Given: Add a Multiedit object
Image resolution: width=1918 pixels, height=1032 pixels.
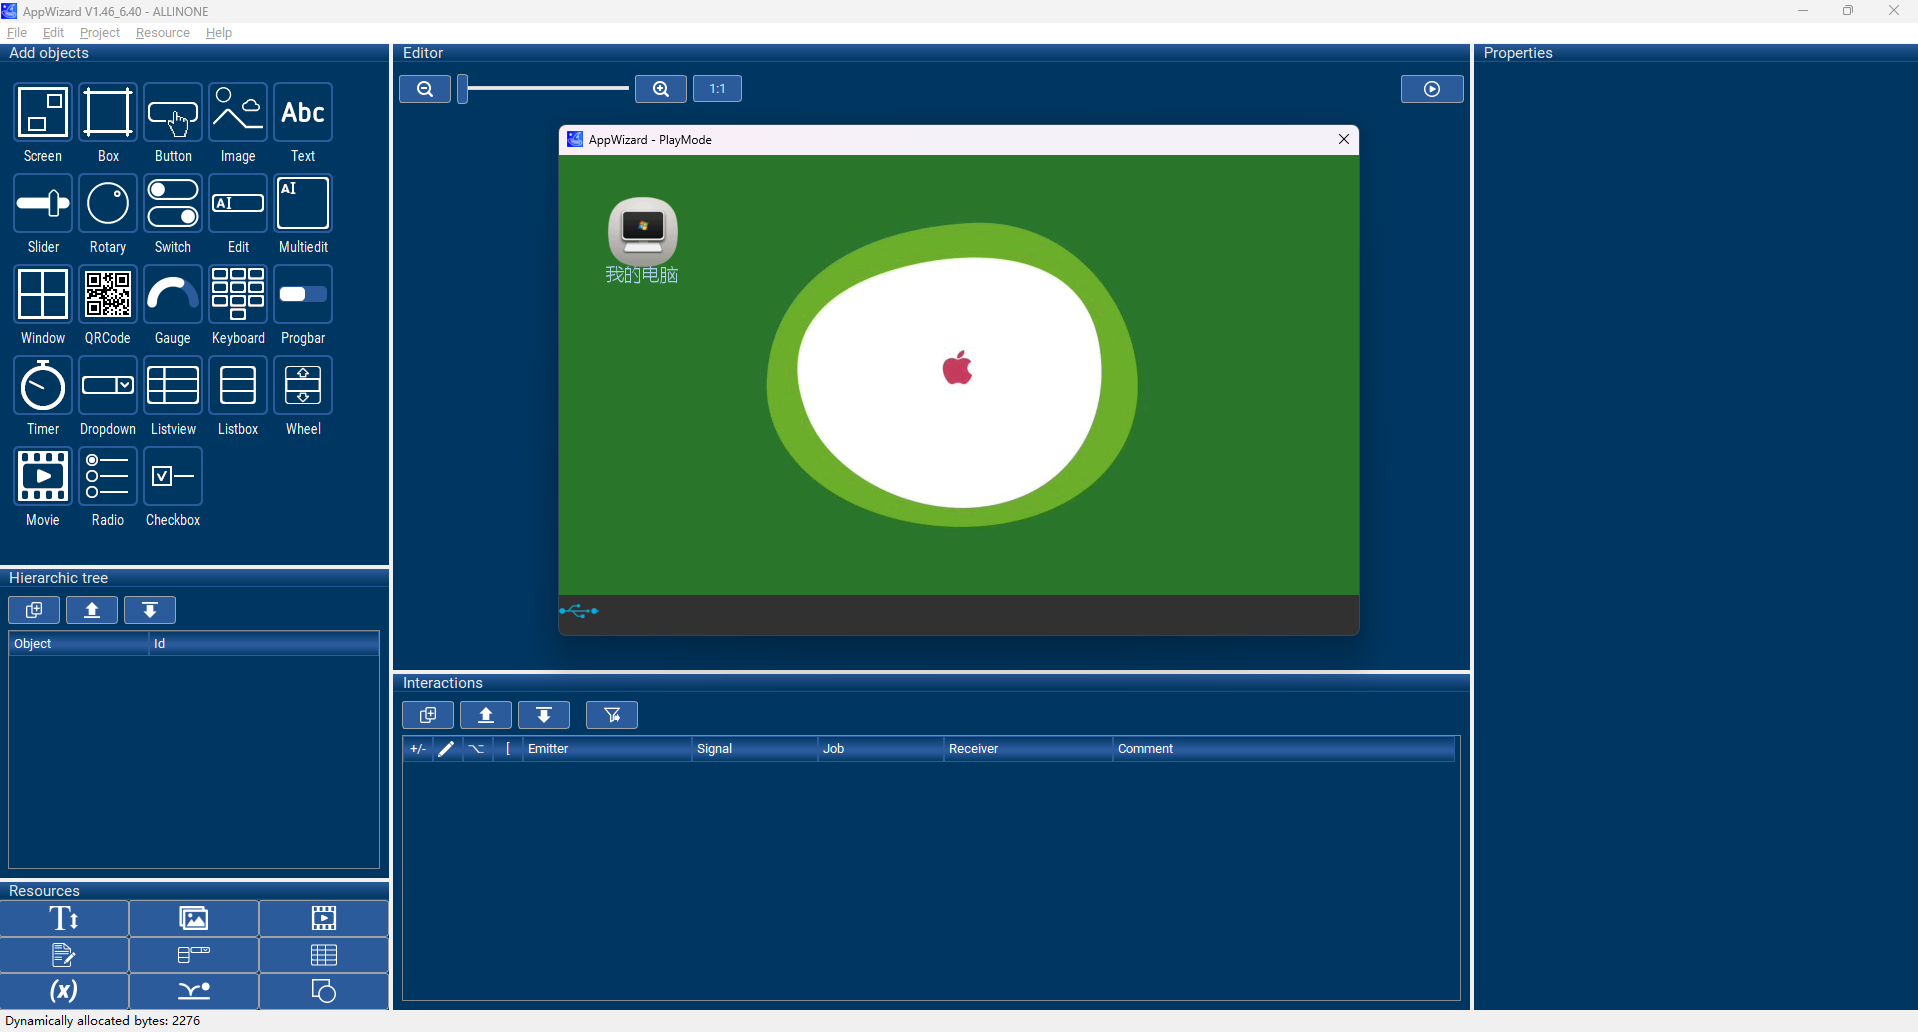Looking at the screenshot, I should coord(303,203).
